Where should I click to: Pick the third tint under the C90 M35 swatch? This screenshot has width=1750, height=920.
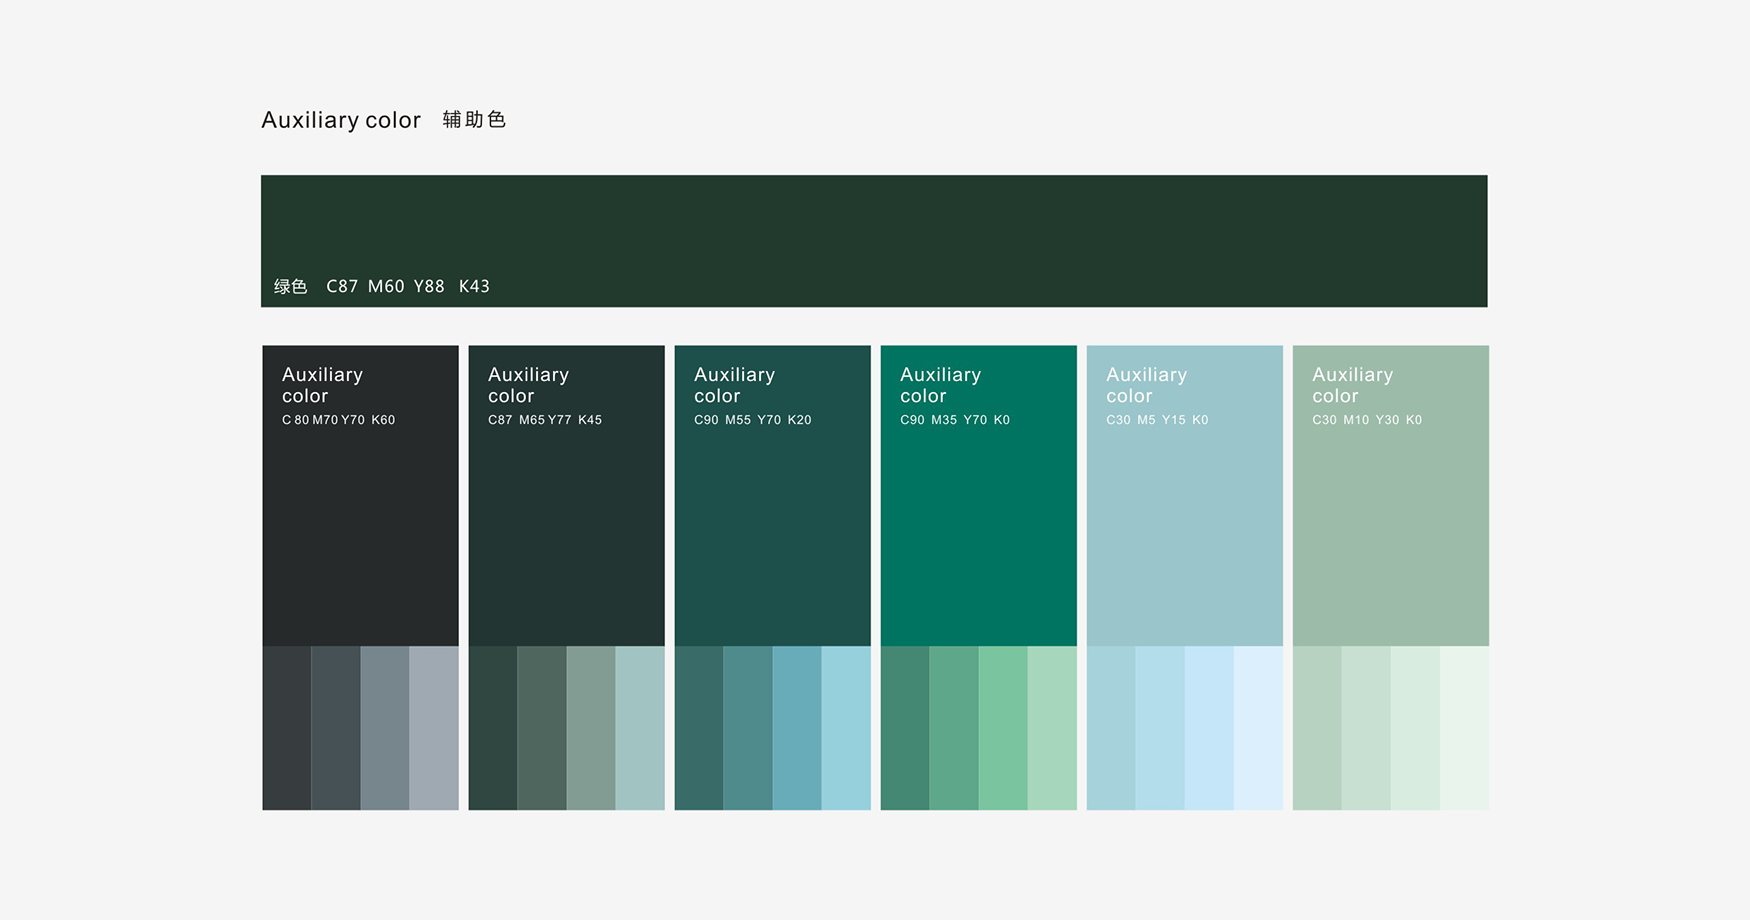click(x=1003, y=728)
